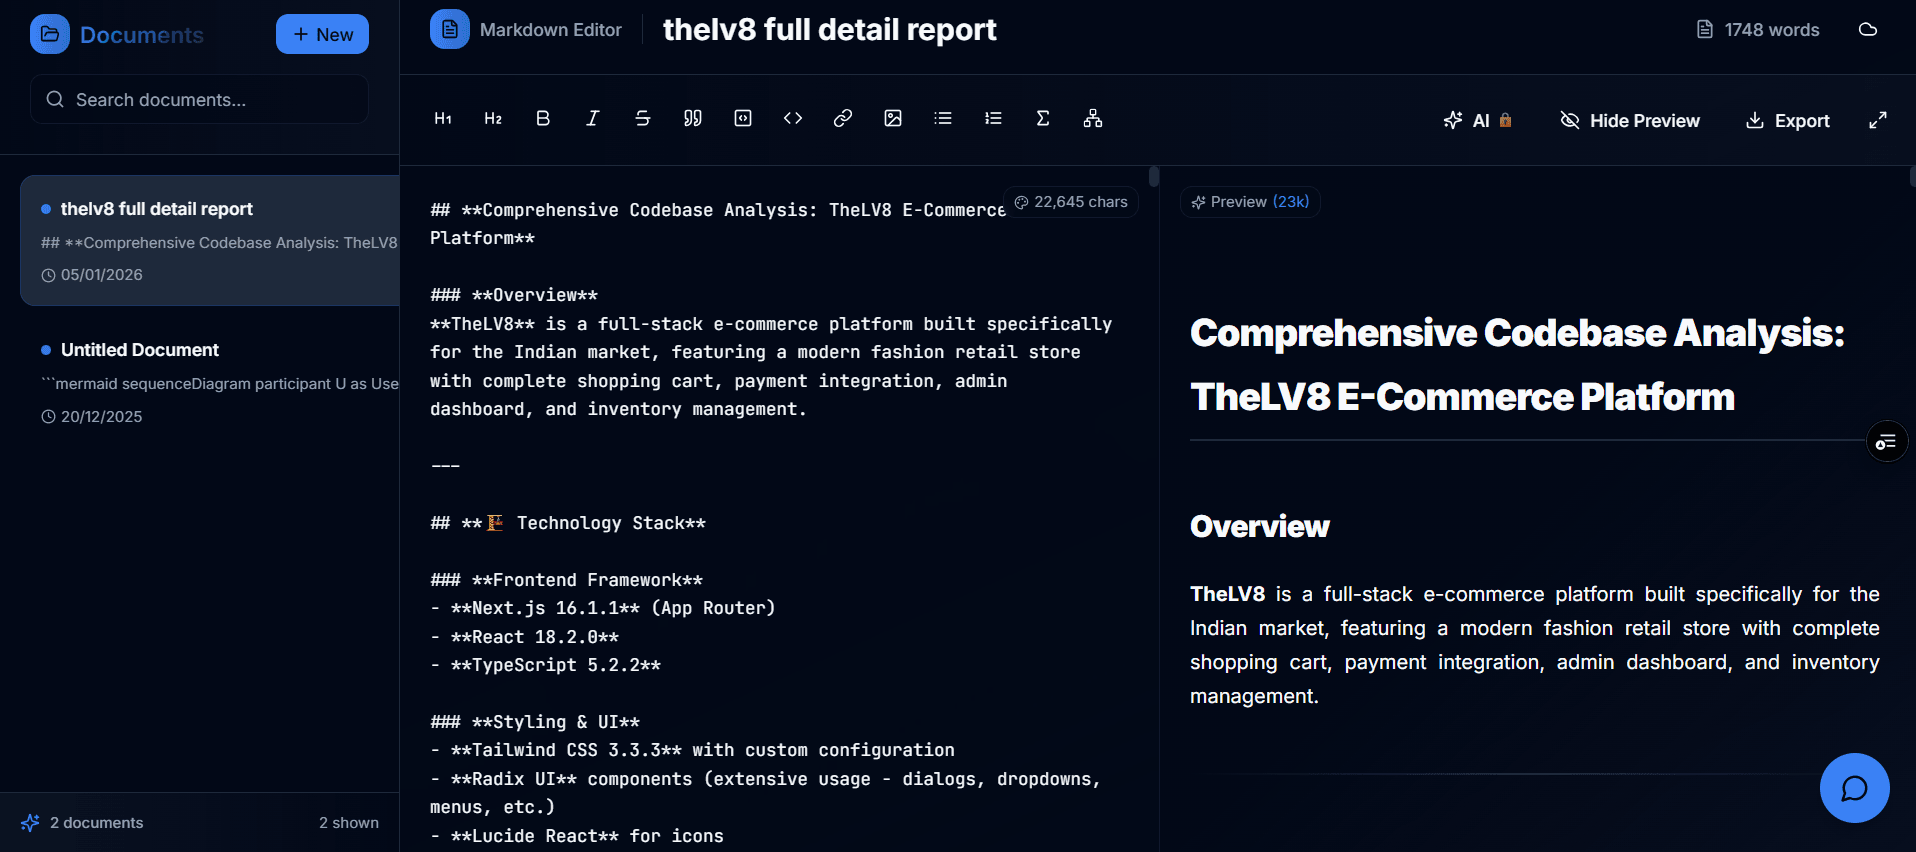This screenshot has width=1916, height=852.
Task: Open the Export options
Action: pos(1788,121)
